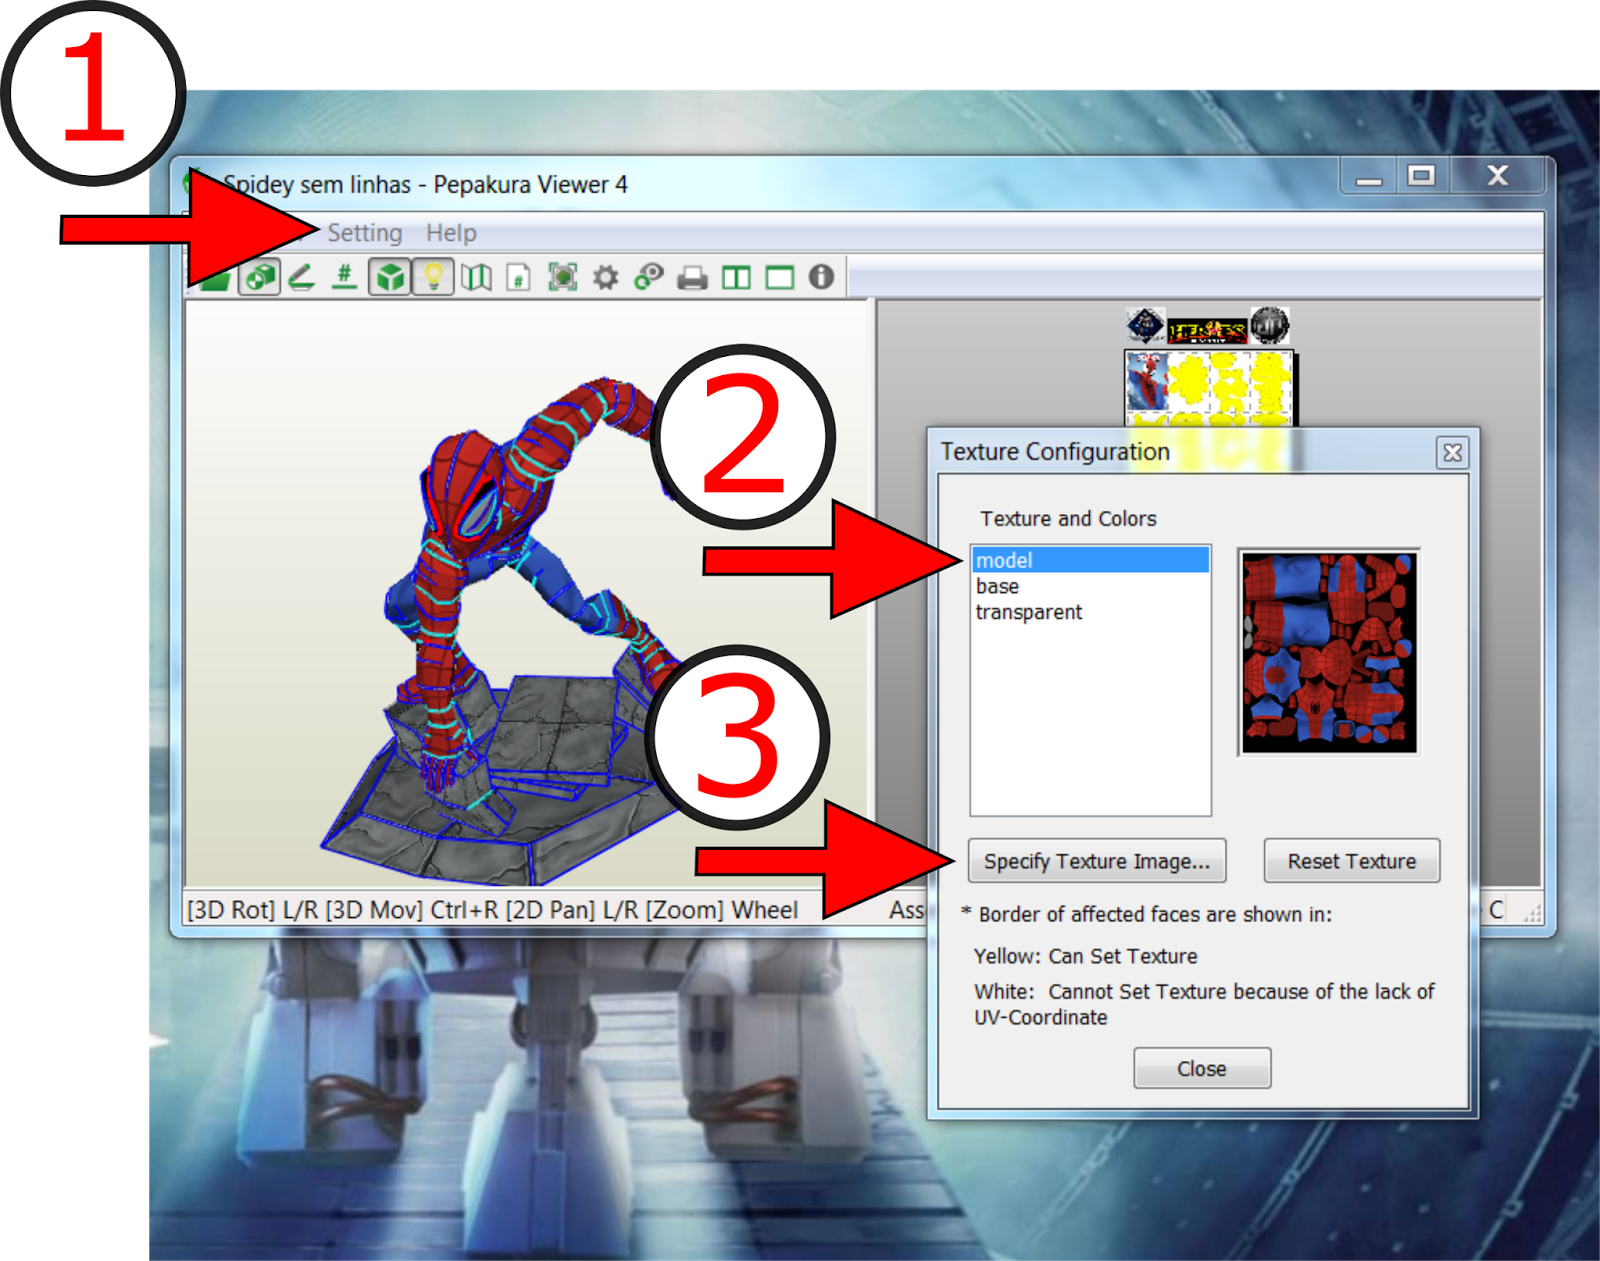Click the page number sheet icon

click(x=518, y=277)
